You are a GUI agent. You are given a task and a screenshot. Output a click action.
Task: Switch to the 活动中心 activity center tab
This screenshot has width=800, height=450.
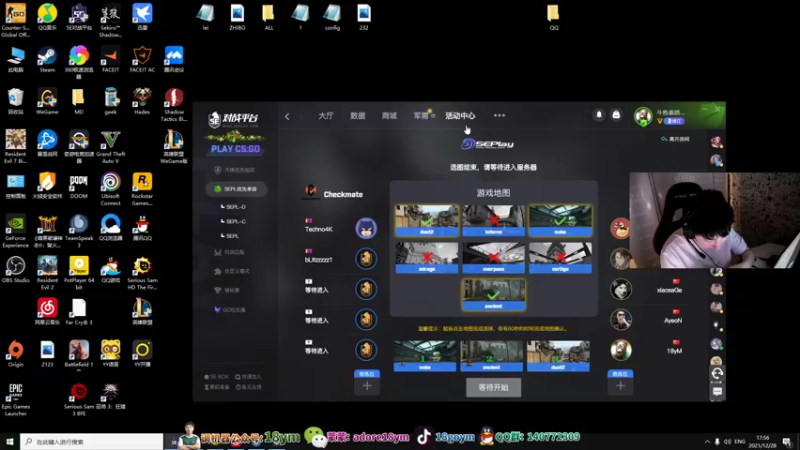point(460,116)
